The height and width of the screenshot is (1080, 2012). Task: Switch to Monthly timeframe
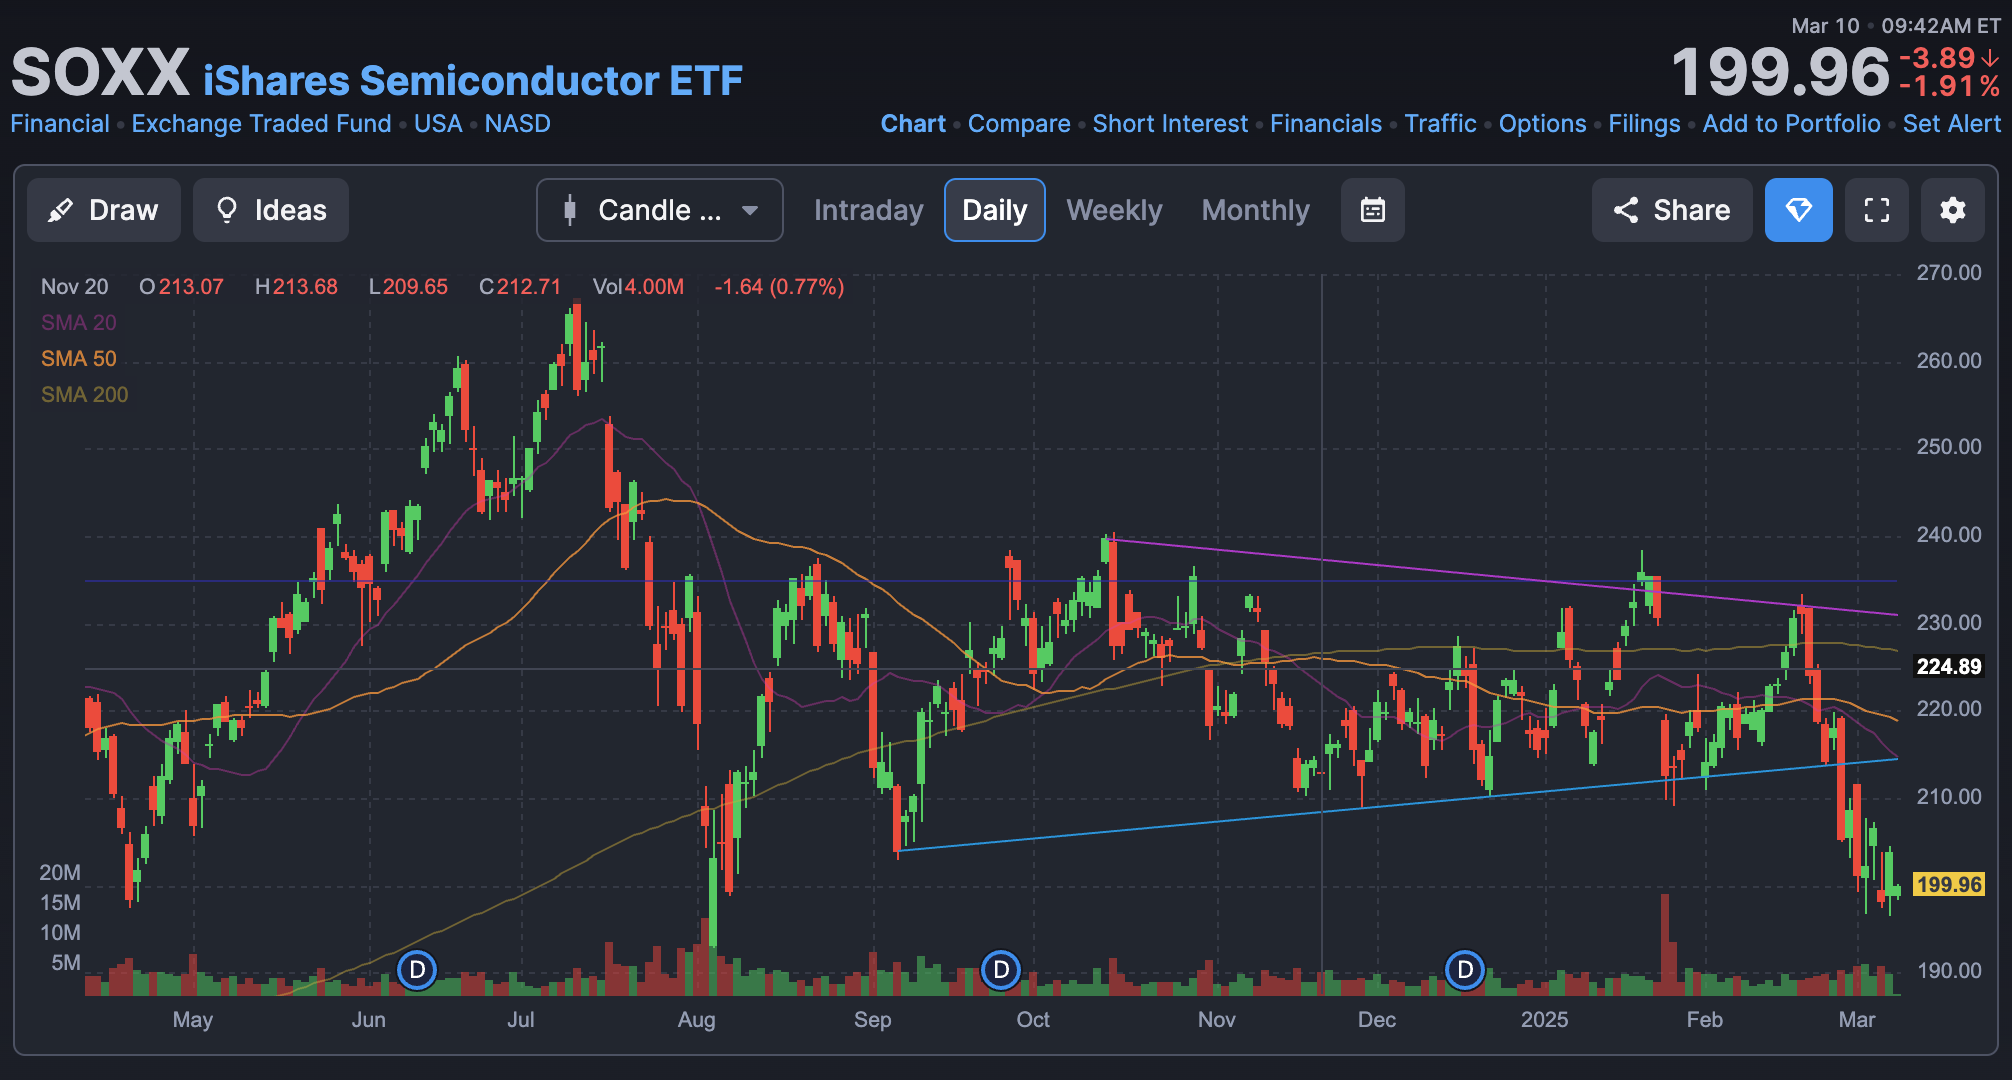click(1255, 210)
